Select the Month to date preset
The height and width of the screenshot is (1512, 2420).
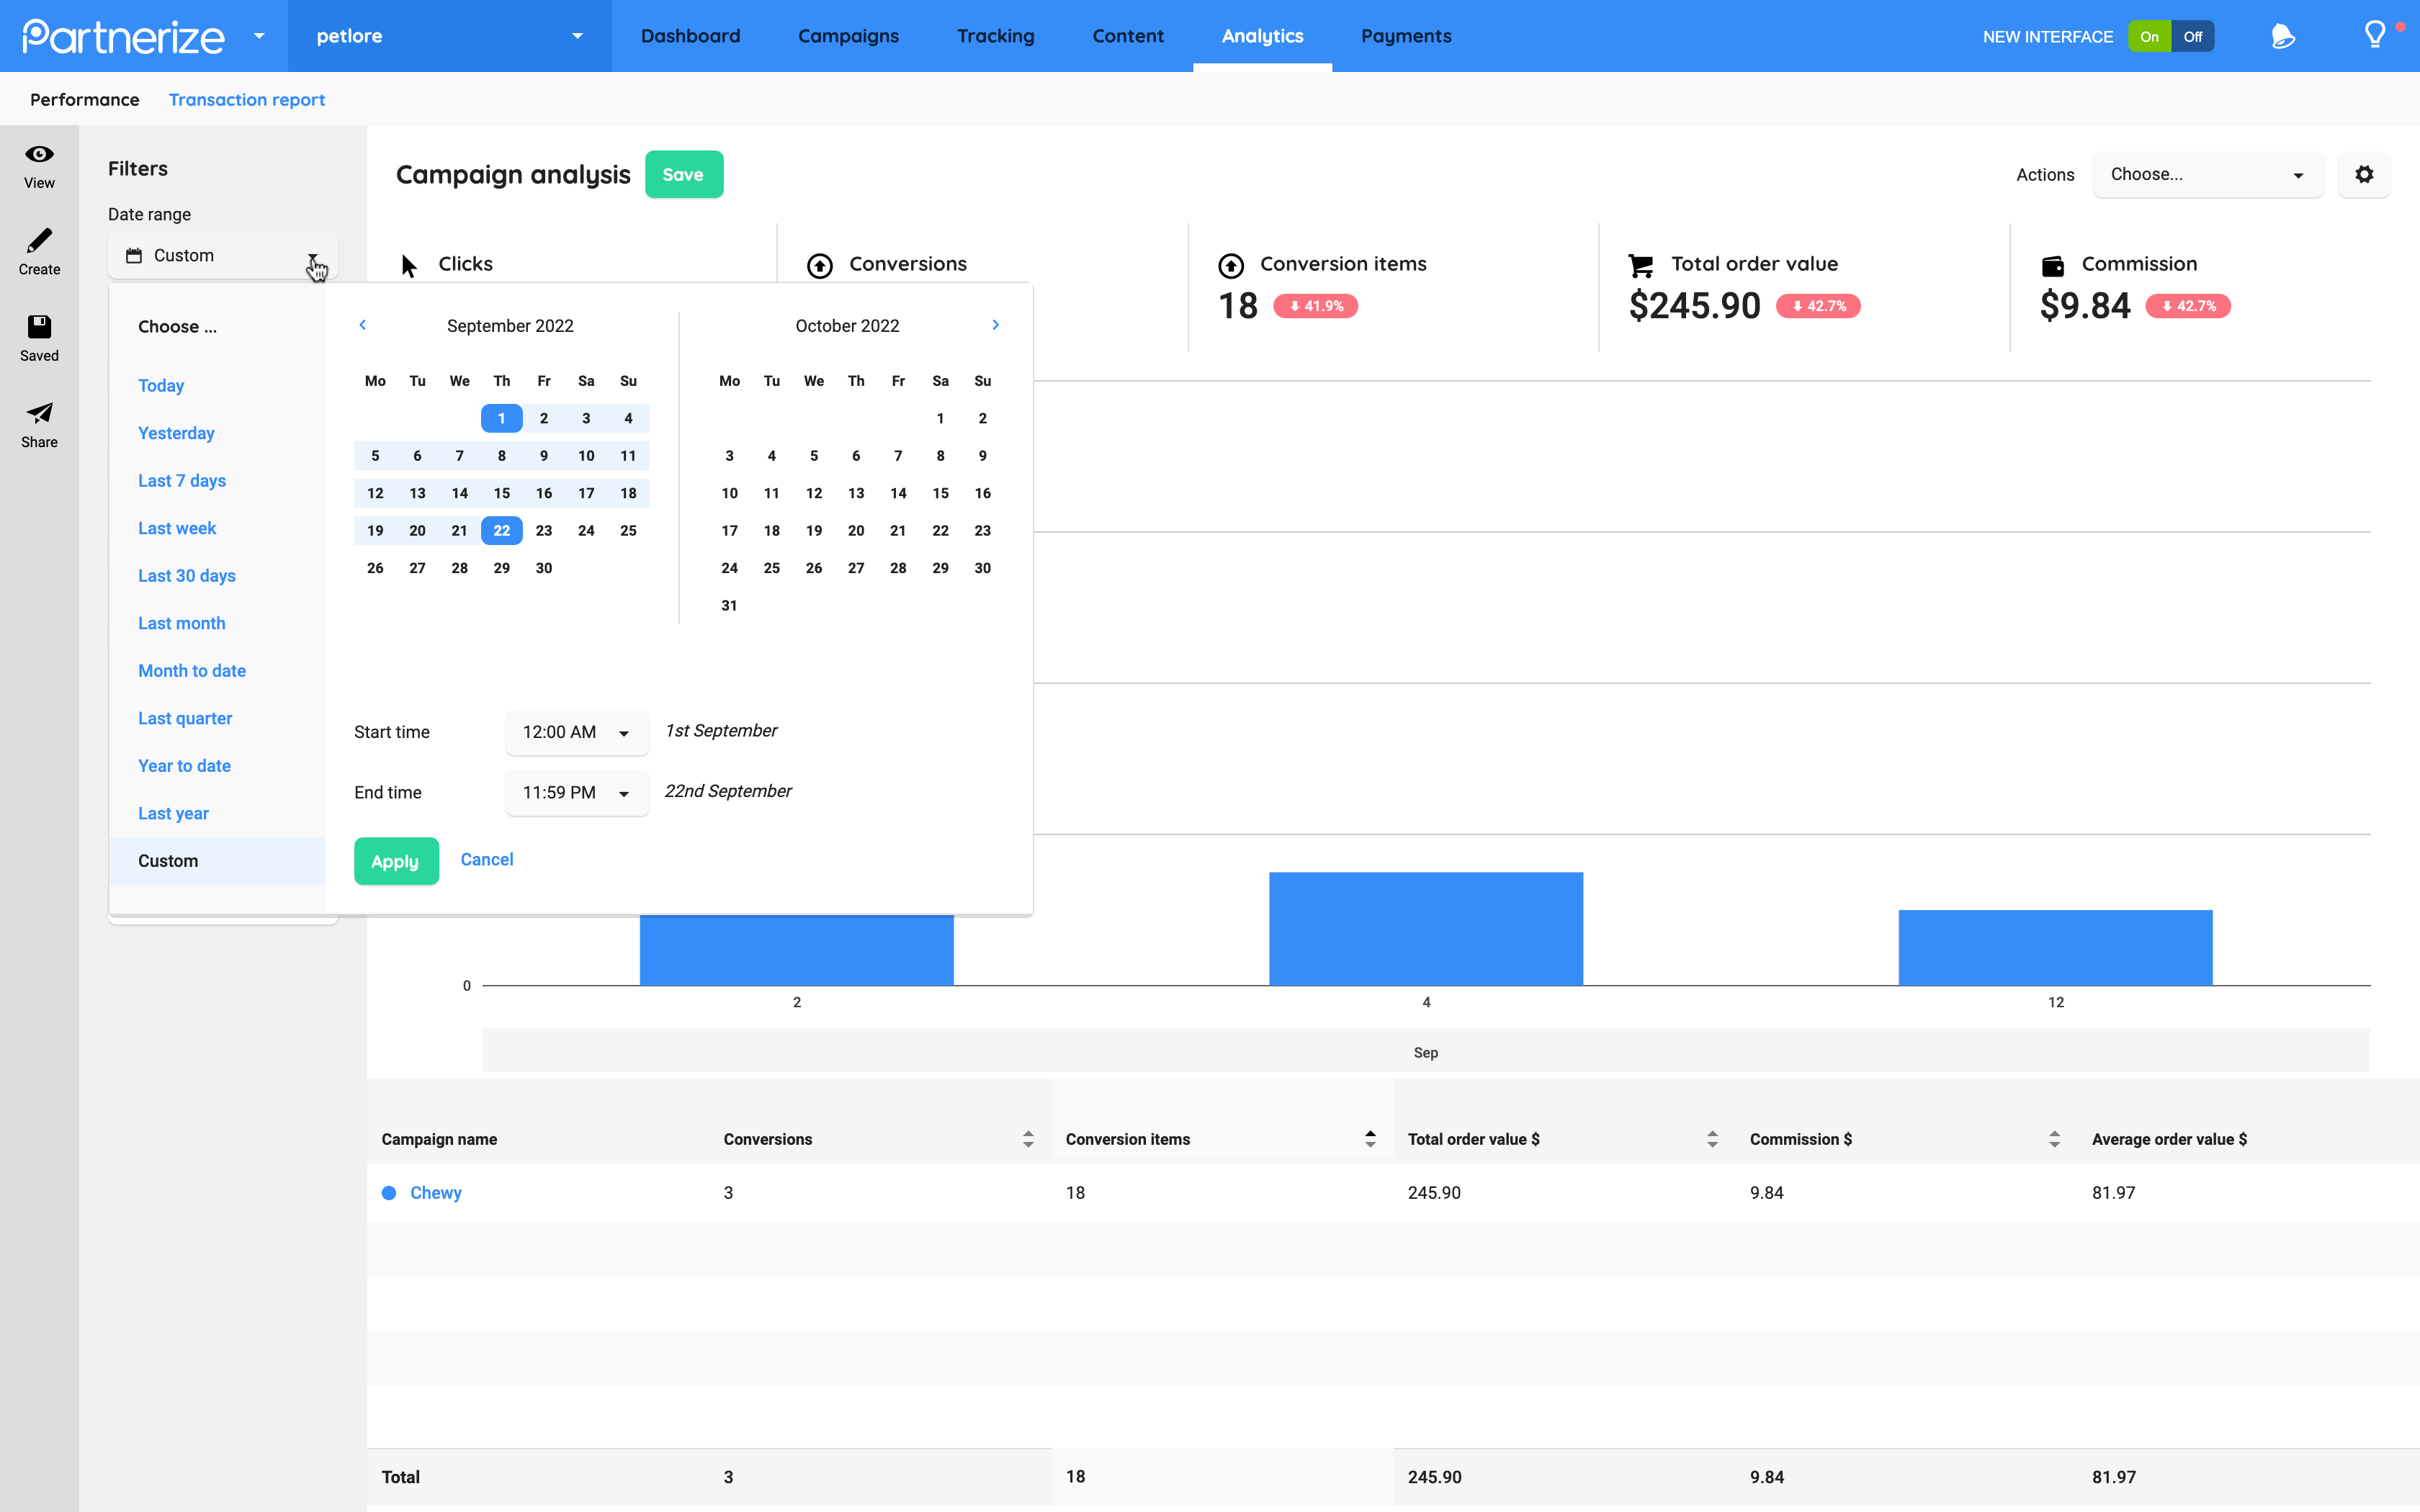[x=192, y=671]
